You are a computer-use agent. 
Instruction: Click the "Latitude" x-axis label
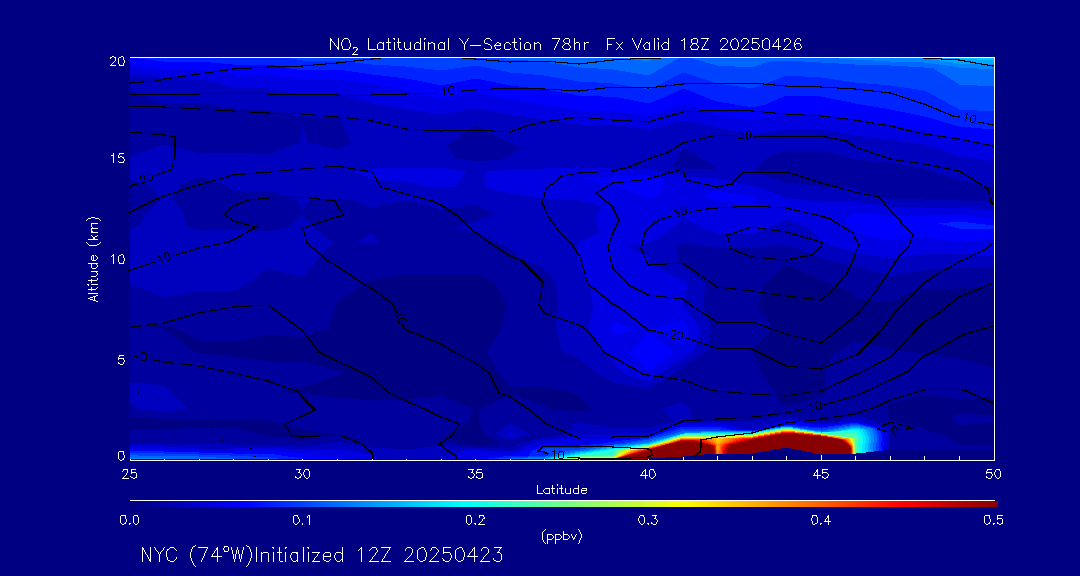562,490
